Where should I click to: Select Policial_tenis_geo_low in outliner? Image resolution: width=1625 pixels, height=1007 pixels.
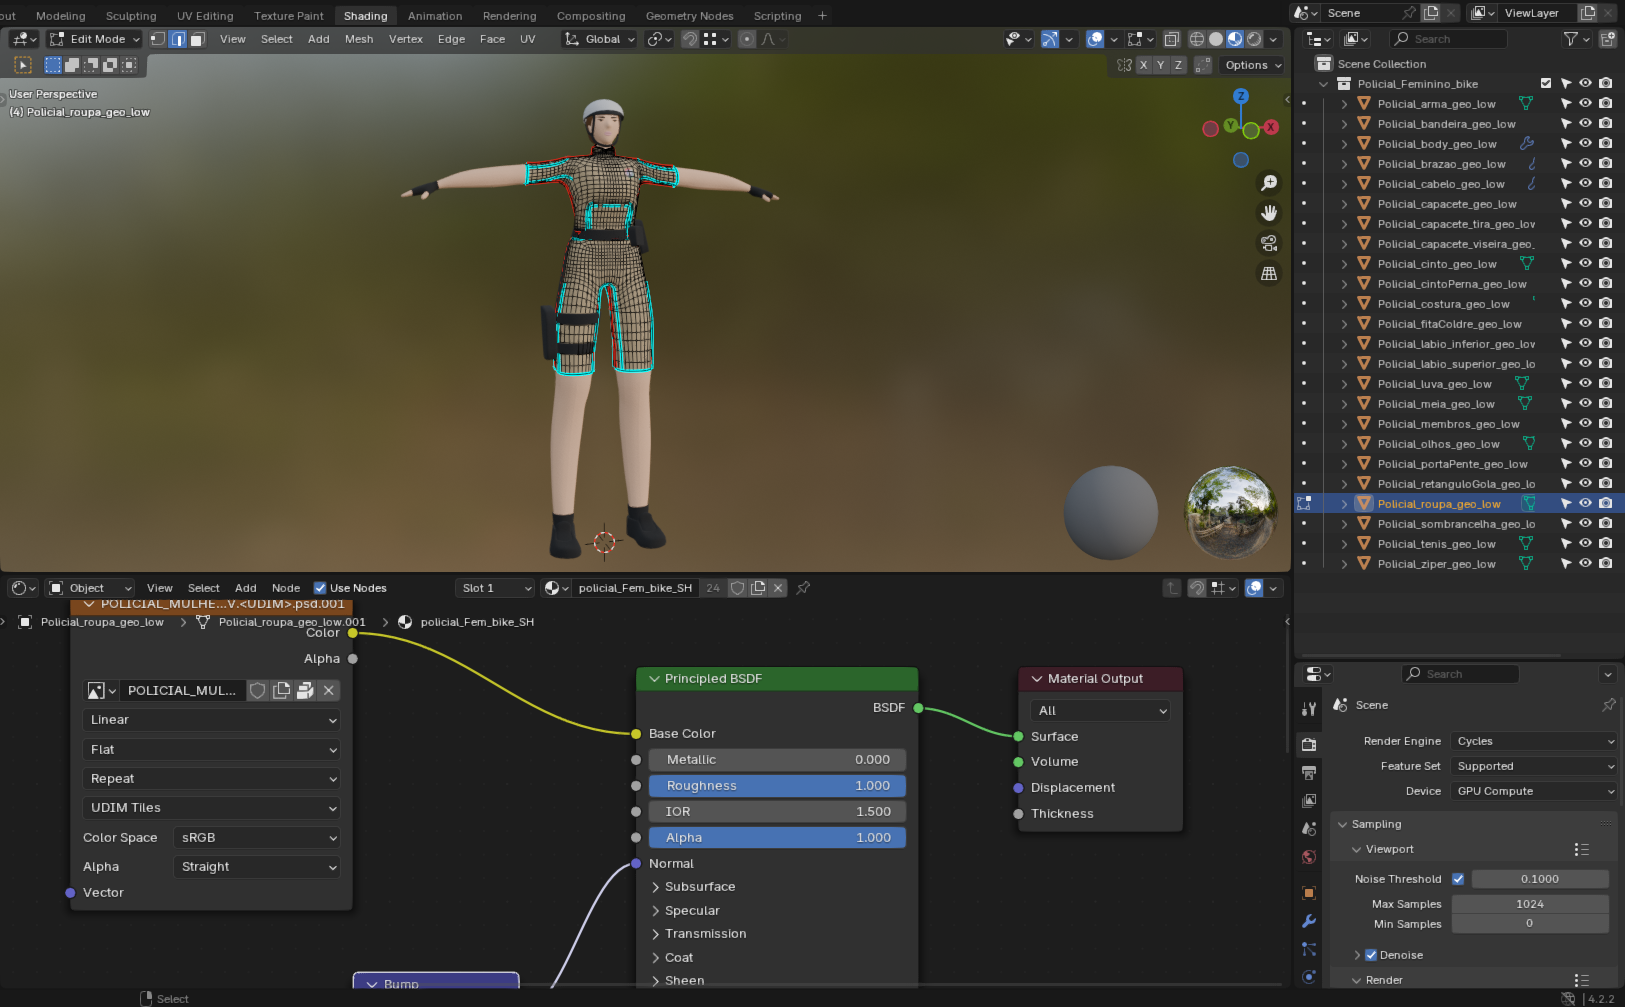click(1436, 544)
